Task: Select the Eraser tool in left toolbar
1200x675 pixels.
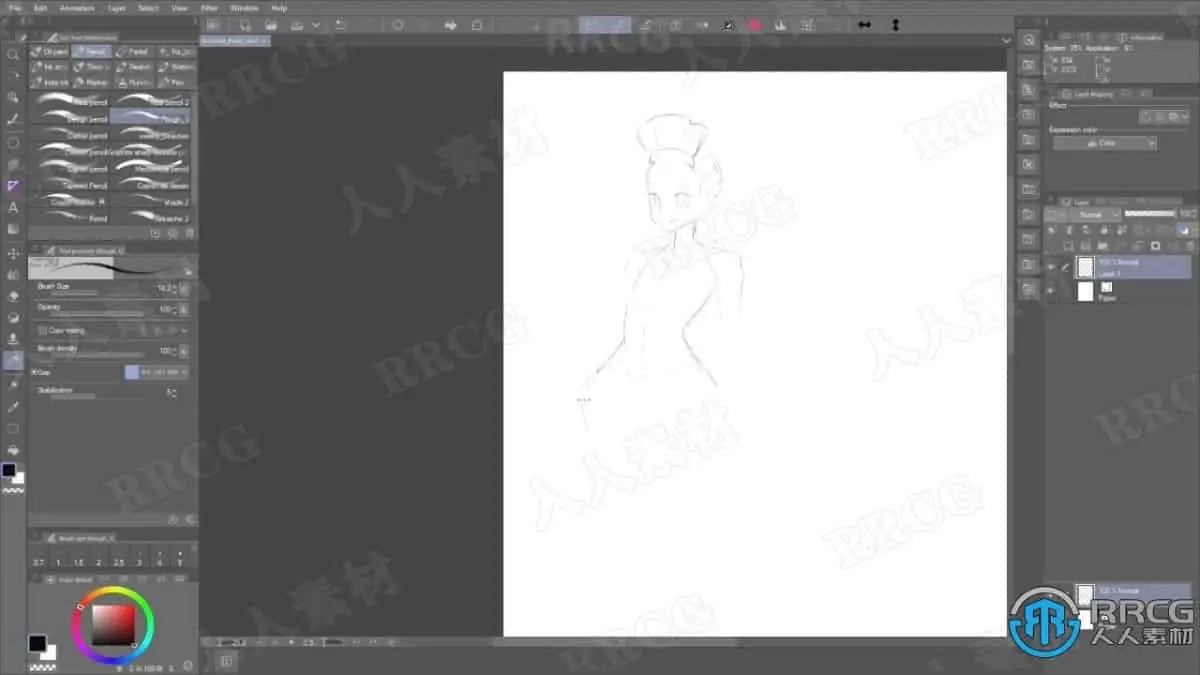Action: pyautogui.click(x=13, y=296)
